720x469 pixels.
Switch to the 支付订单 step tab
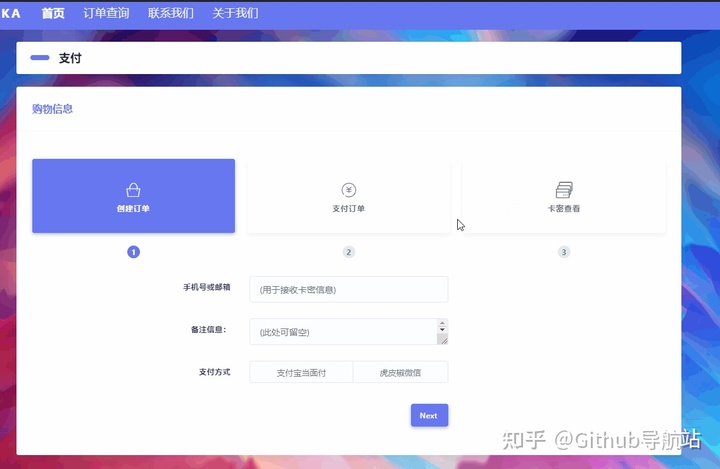coord(349,196)
